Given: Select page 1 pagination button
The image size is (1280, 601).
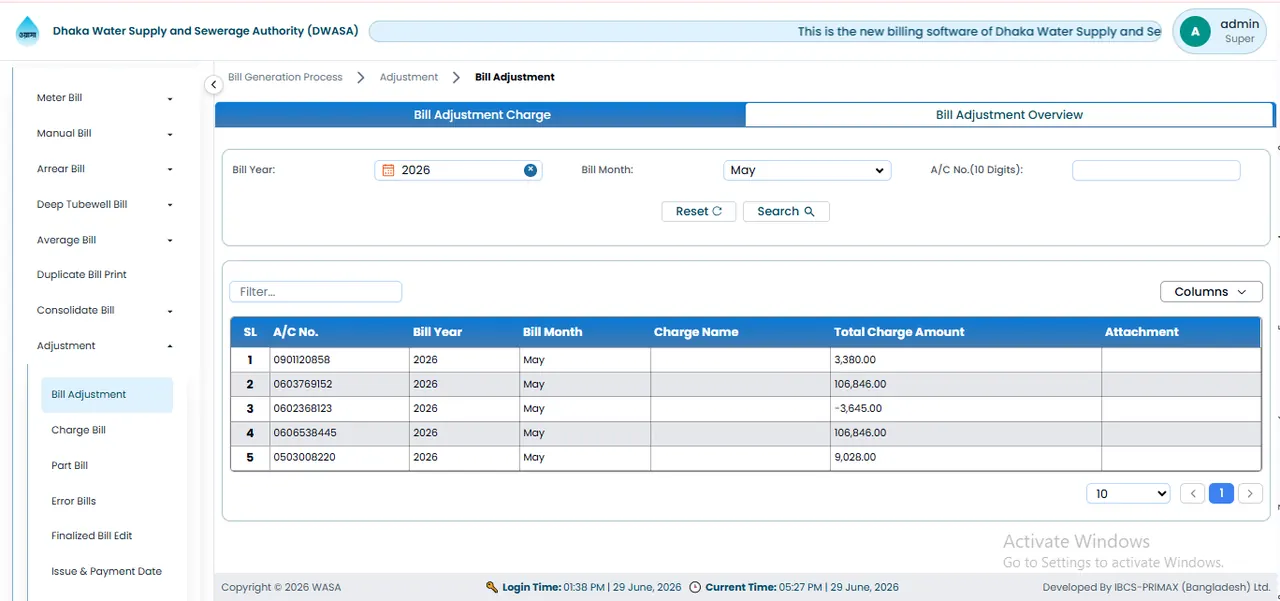Looking at the screenshot, I should click(x=1221, y=493).
